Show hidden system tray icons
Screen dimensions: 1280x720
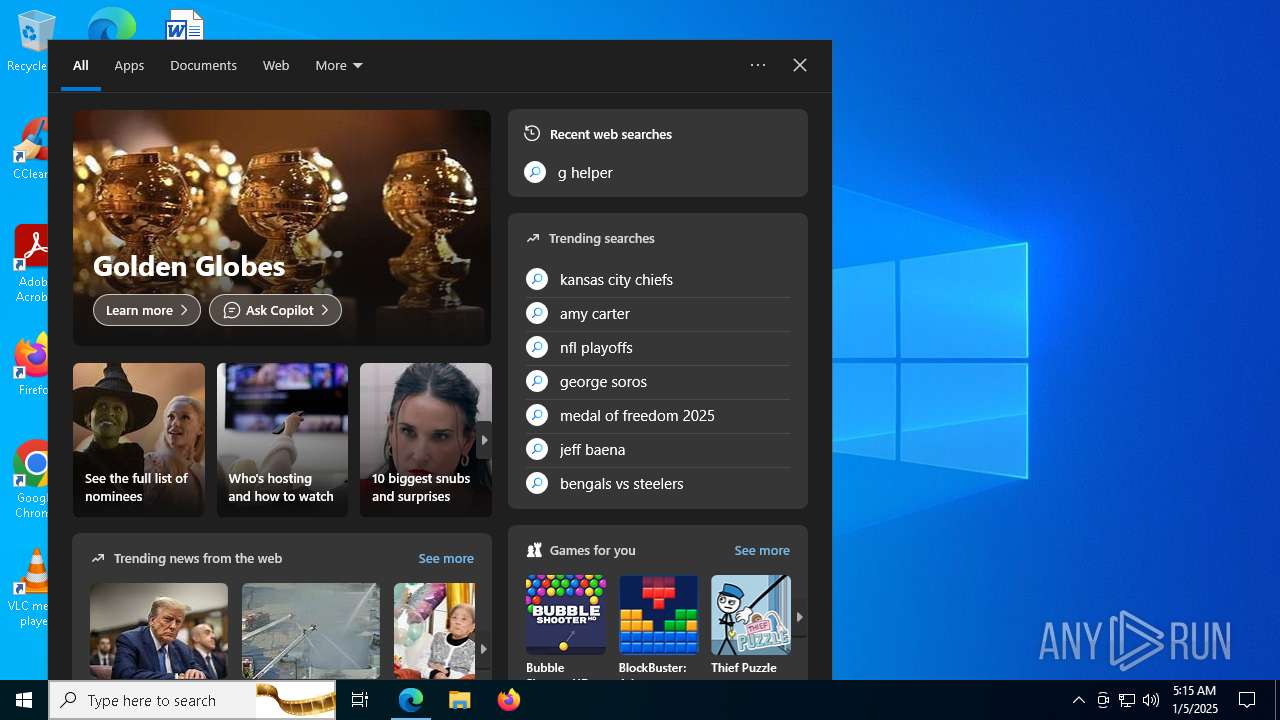tap(1079, 700)
